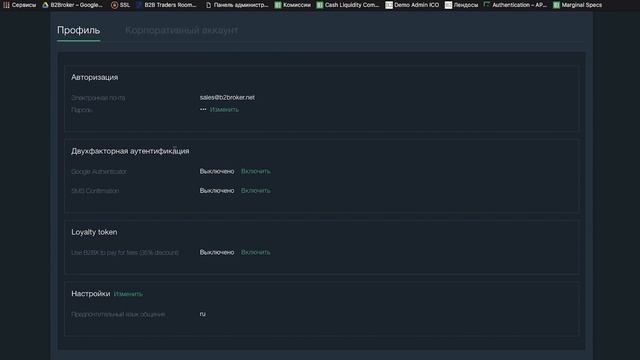Enable the B2BX loyalty token fee discount
Viewport: 640px width, 360px height.
[256, 253]
